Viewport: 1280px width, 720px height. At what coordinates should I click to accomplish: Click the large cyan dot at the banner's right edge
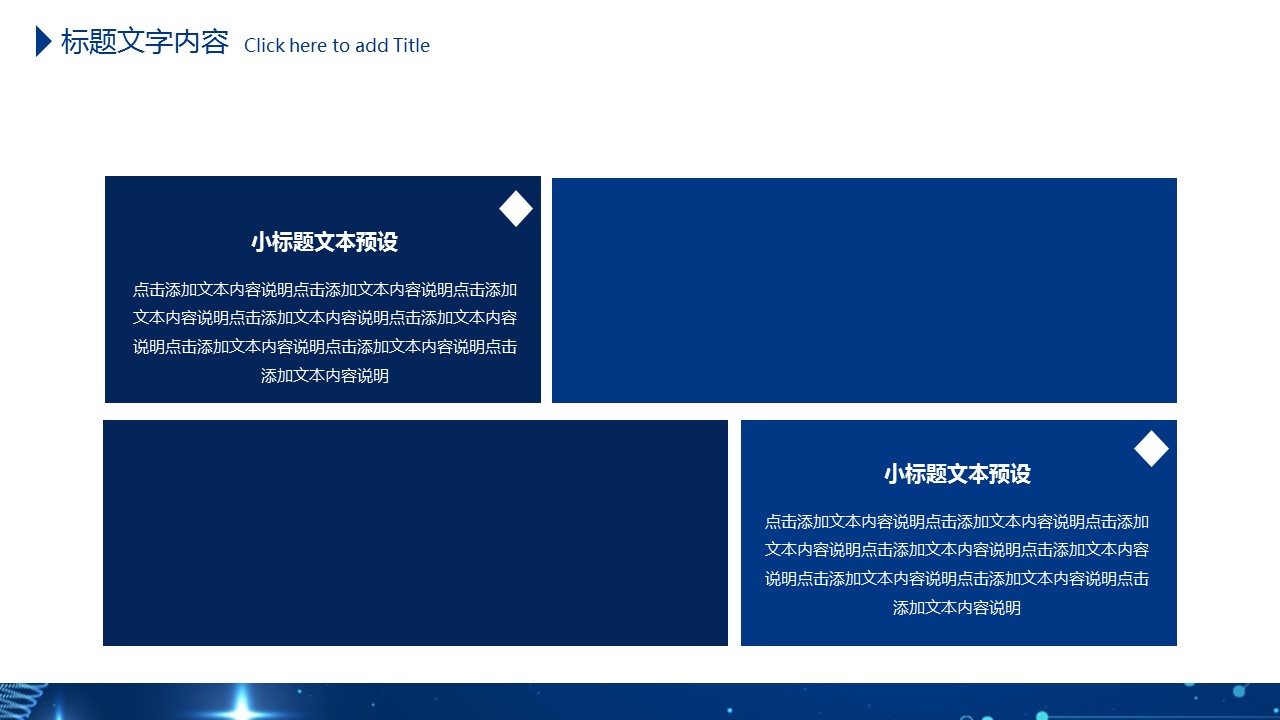(1240, 691)
